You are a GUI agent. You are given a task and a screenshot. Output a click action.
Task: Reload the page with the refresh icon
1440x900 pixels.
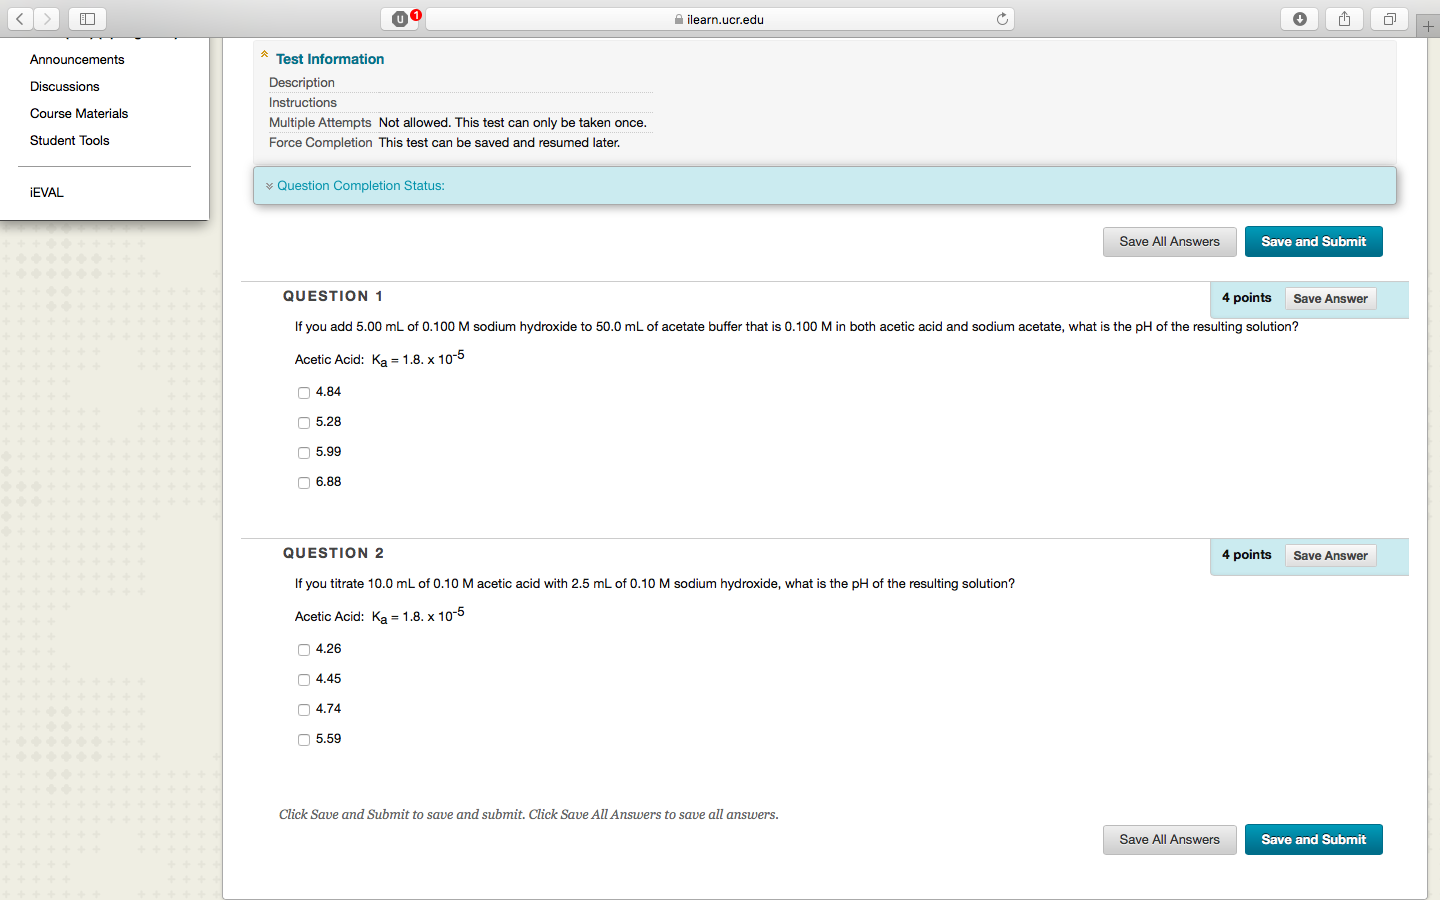point(1001,19)
